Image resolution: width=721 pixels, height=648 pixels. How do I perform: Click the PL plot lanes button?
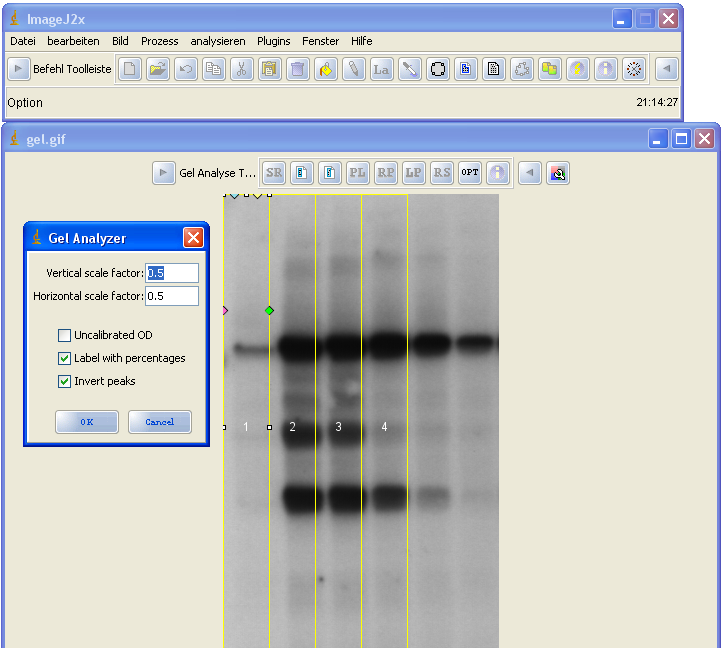pos(358,173)
